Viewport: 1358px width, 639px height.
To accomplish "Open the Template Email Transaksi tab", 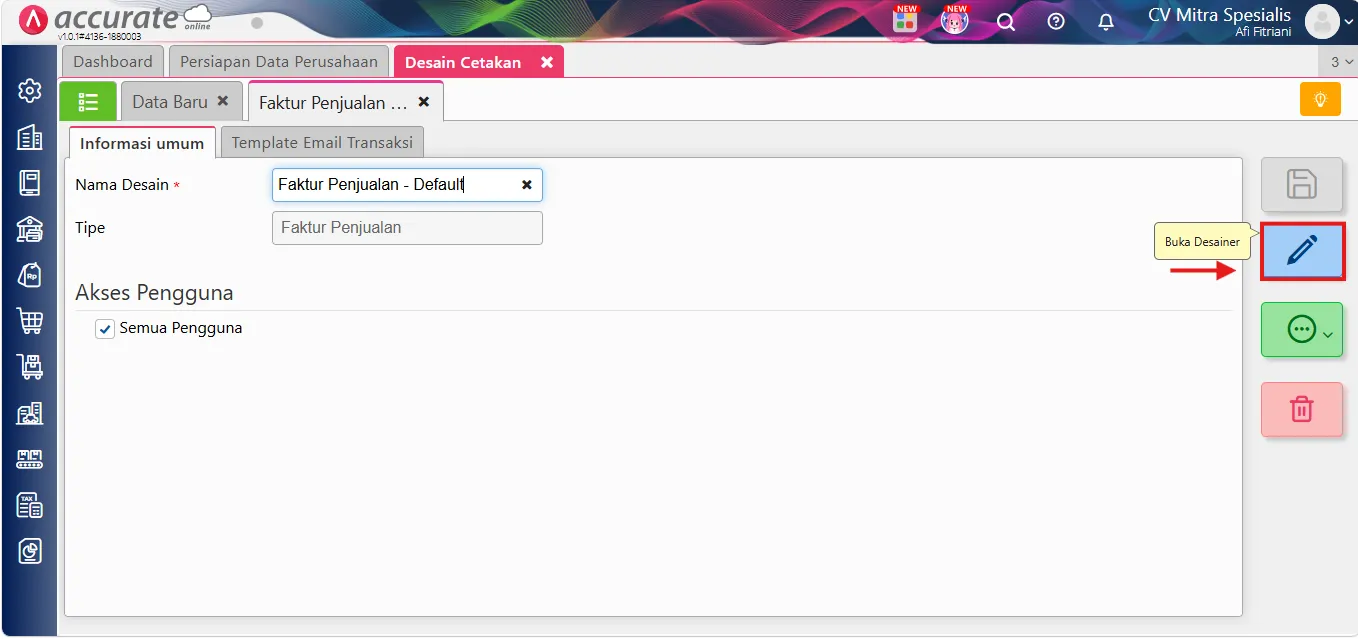I will (x=322, y=143).
